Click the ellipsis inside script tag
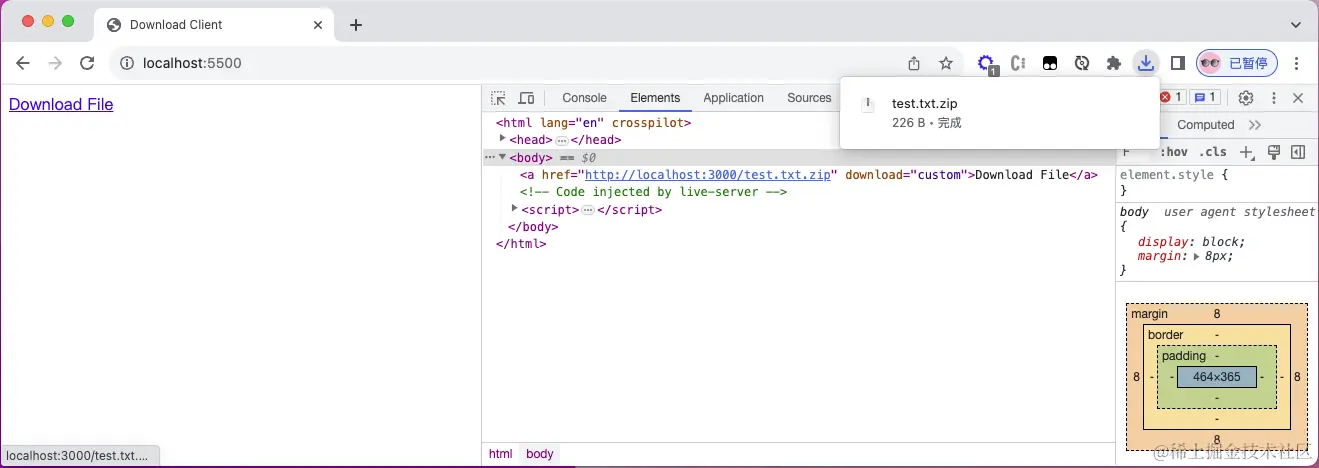Viewport: 1319px width, 468px height. tap(588, 210)
